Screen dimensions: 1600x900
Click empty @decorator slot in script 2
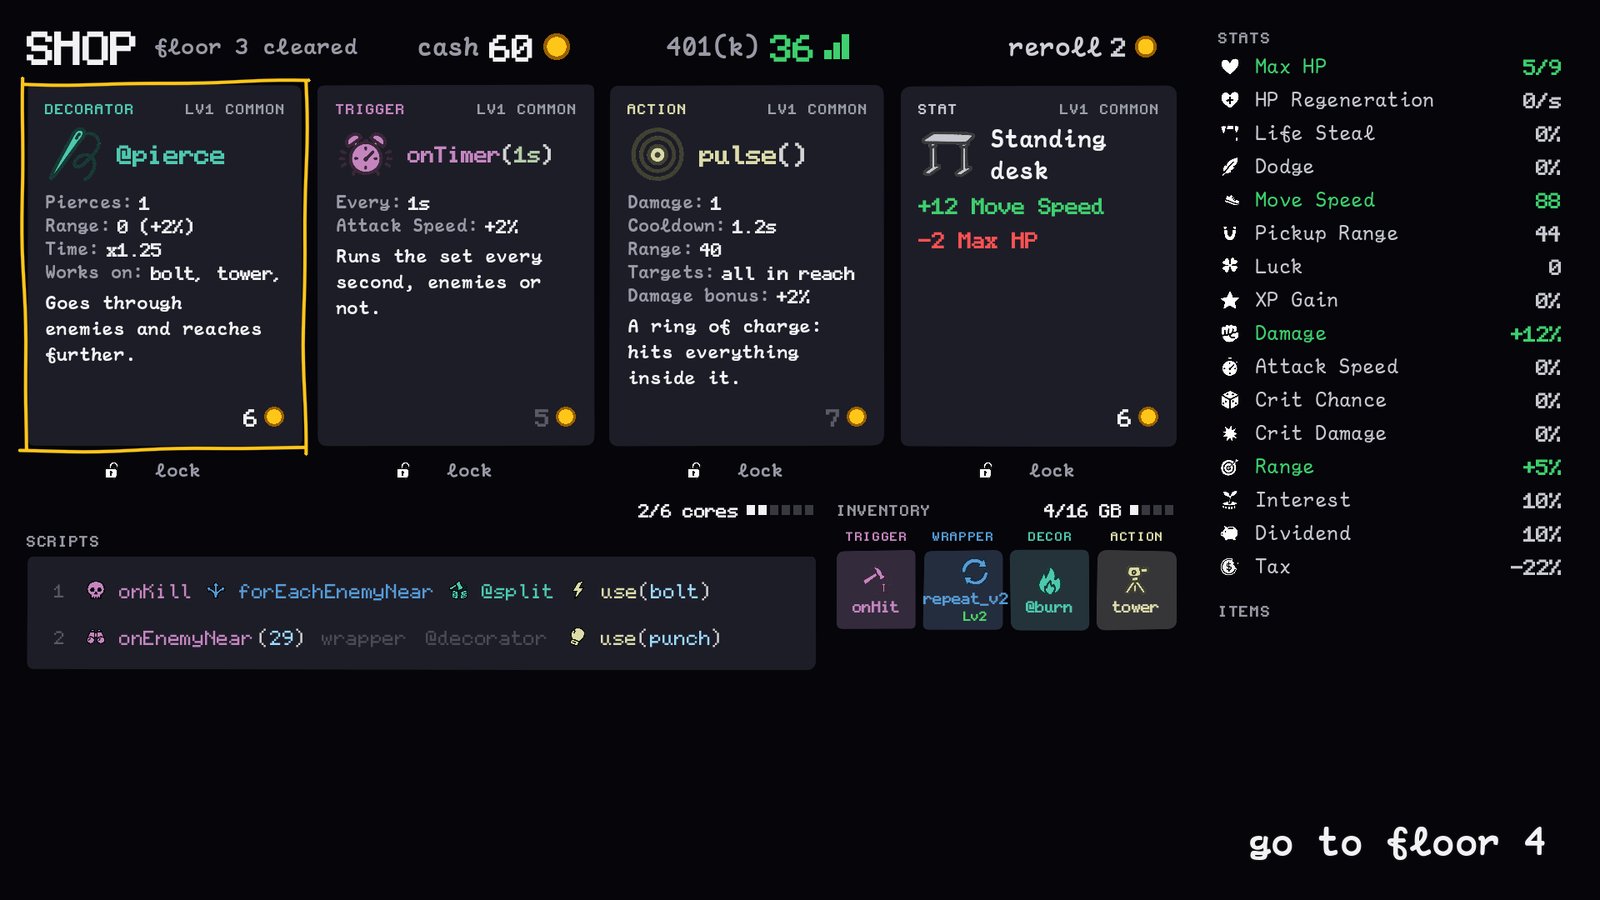coord(486,638)
